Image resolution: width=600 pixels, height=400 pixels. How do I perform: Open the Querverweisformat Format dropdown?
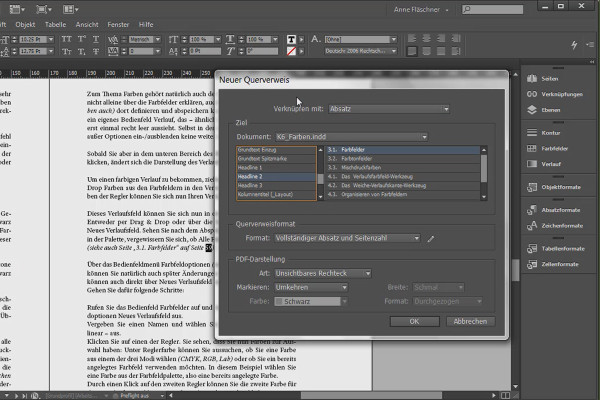coord(347,238)
